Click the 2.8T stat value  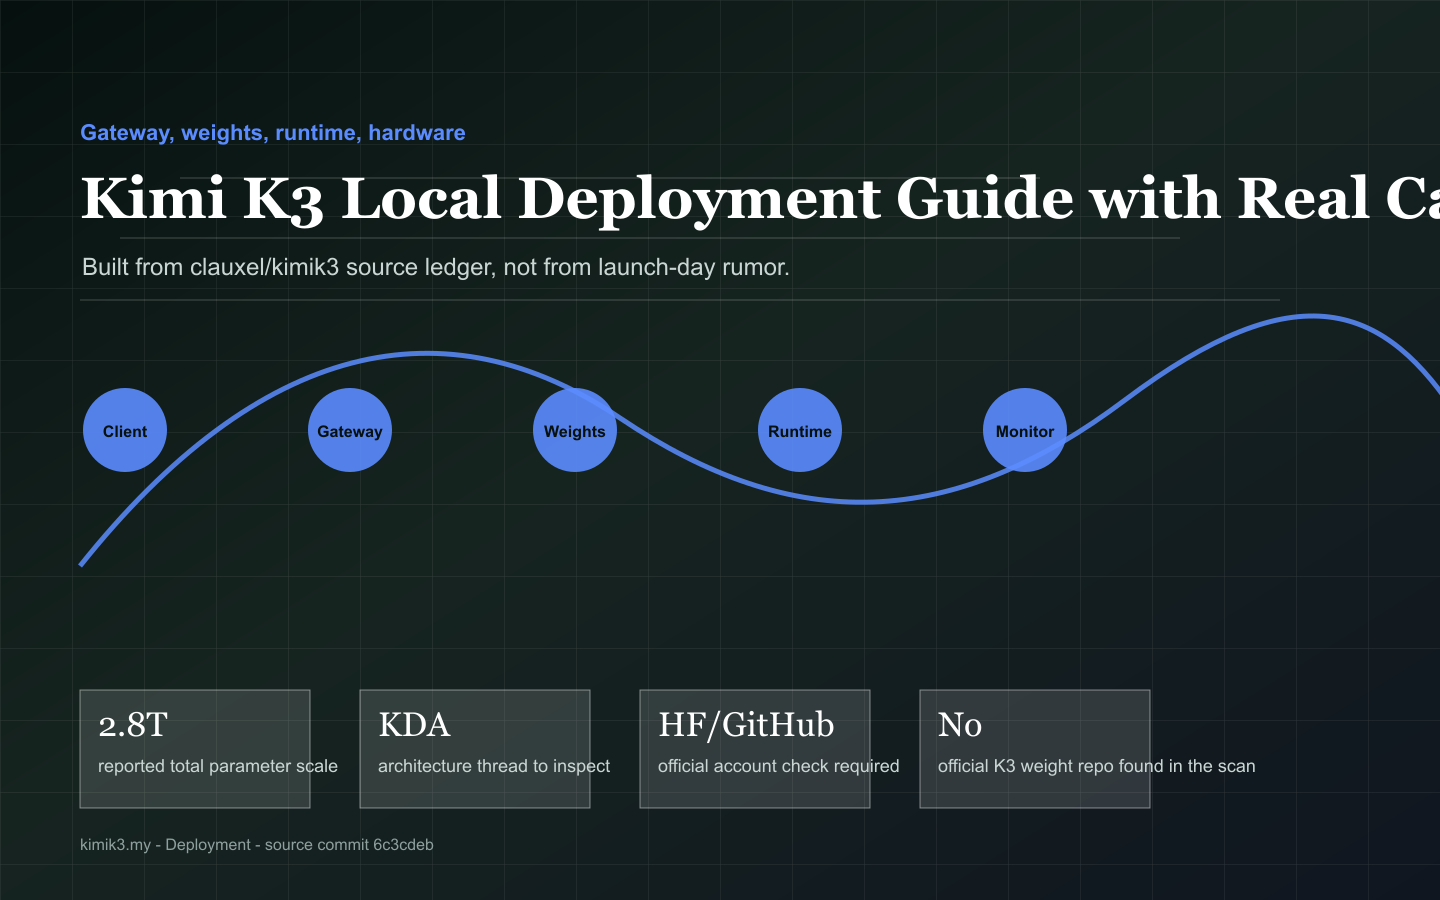click(133, 724)
